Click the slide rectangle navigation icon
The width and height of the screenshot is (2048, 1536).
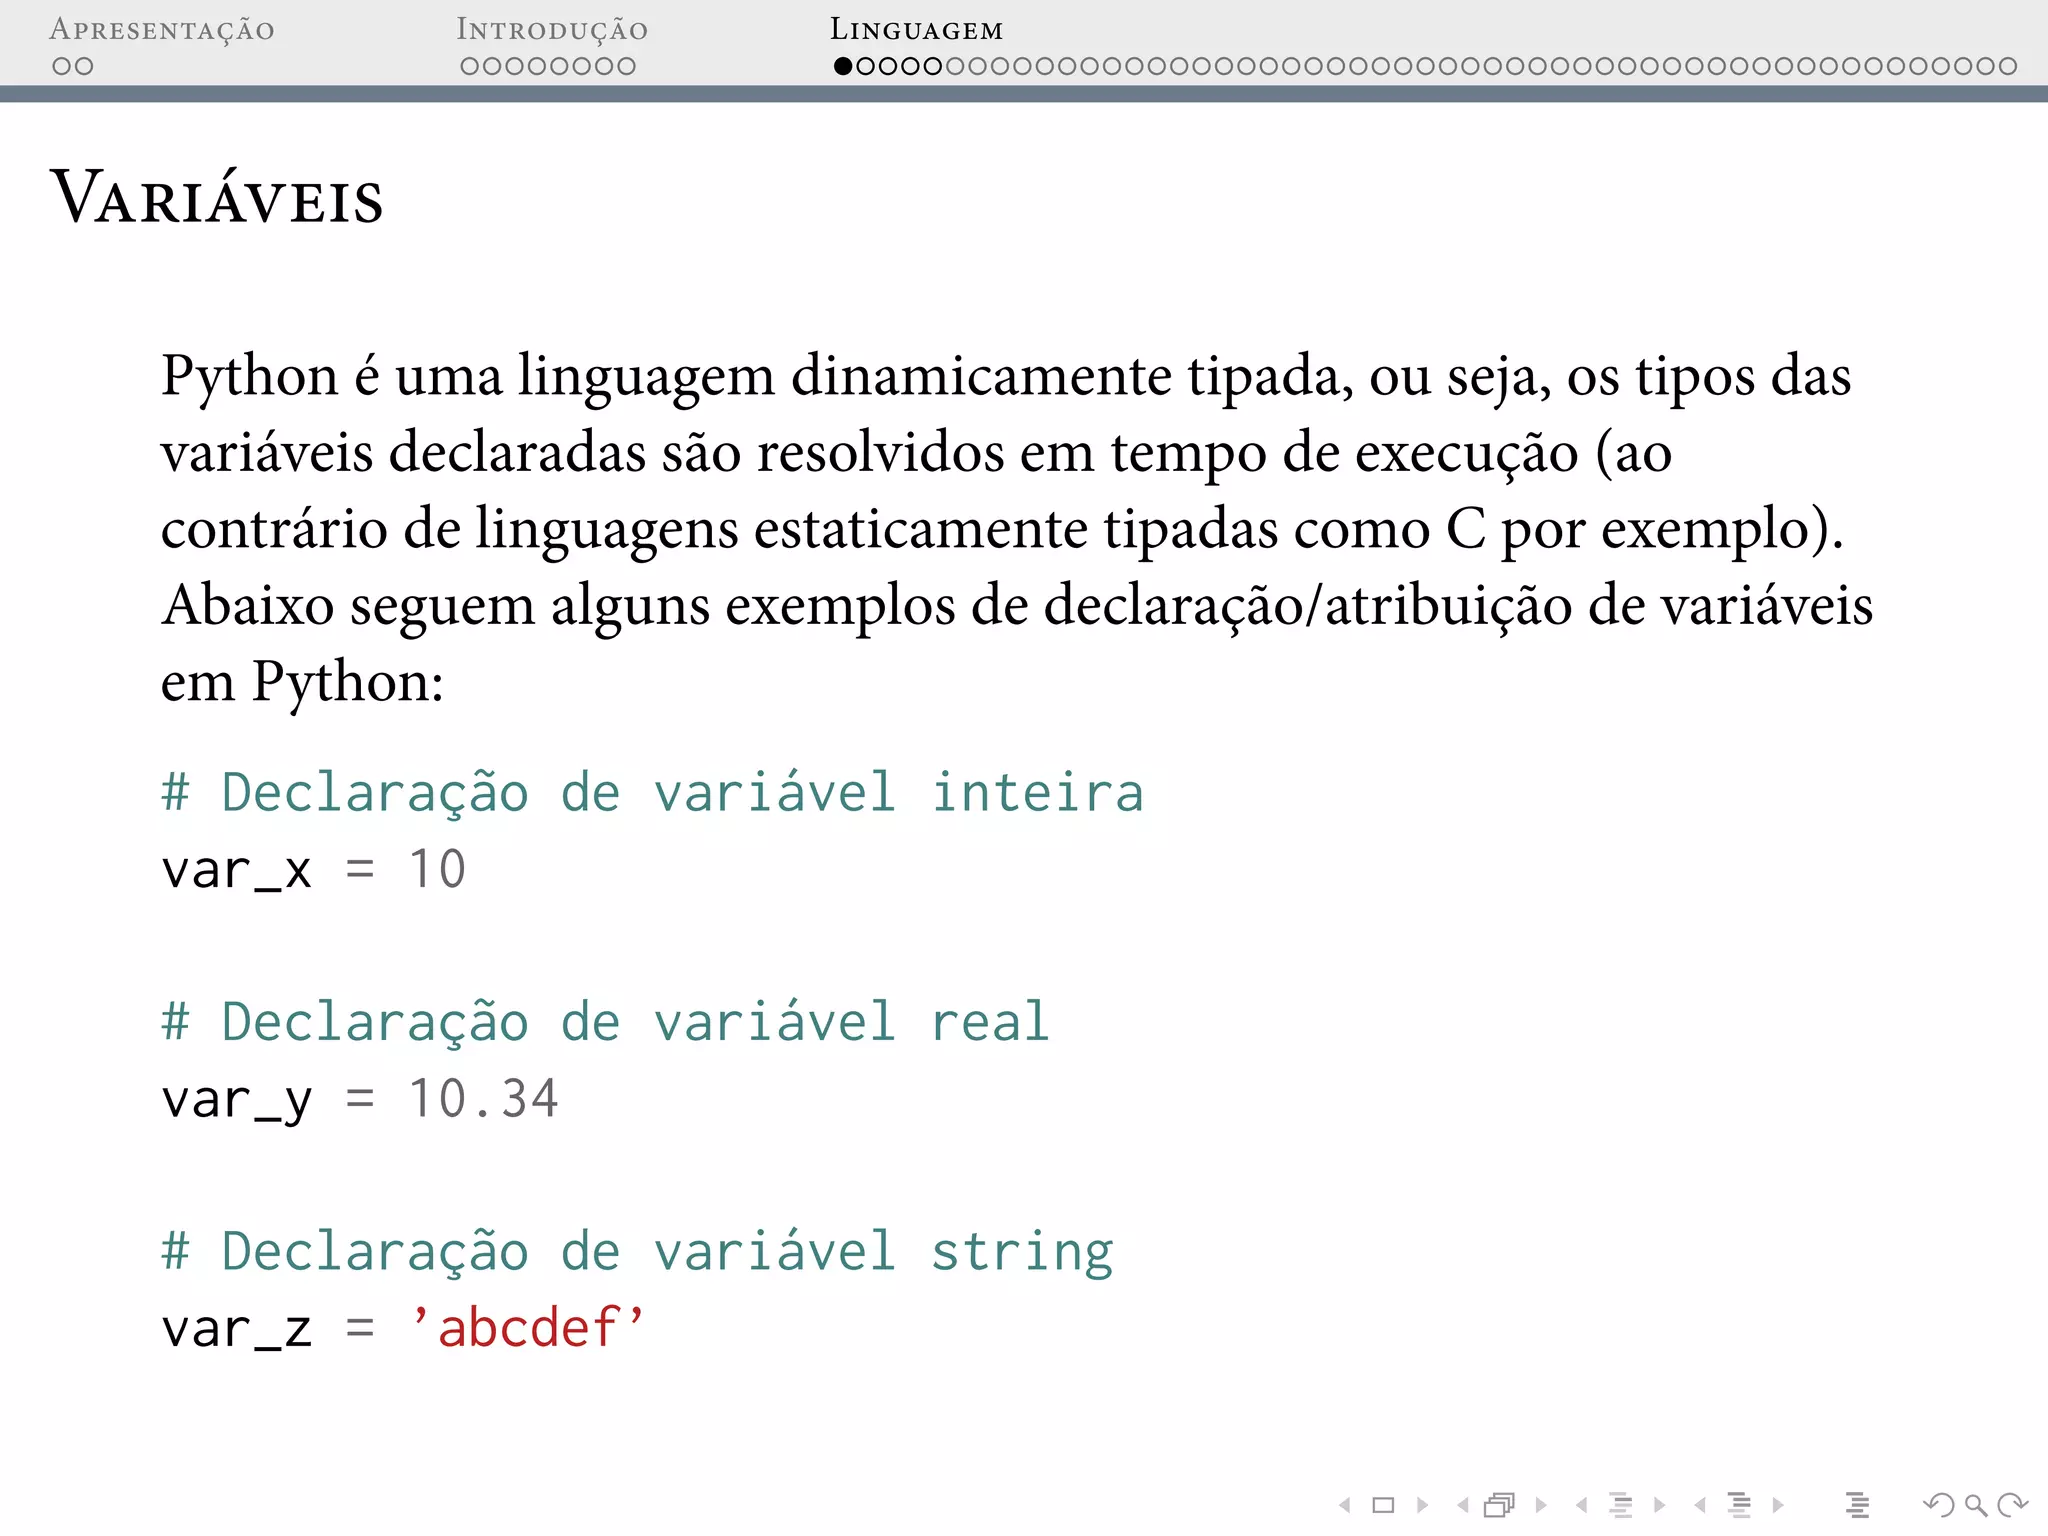coord(1384,1505)
